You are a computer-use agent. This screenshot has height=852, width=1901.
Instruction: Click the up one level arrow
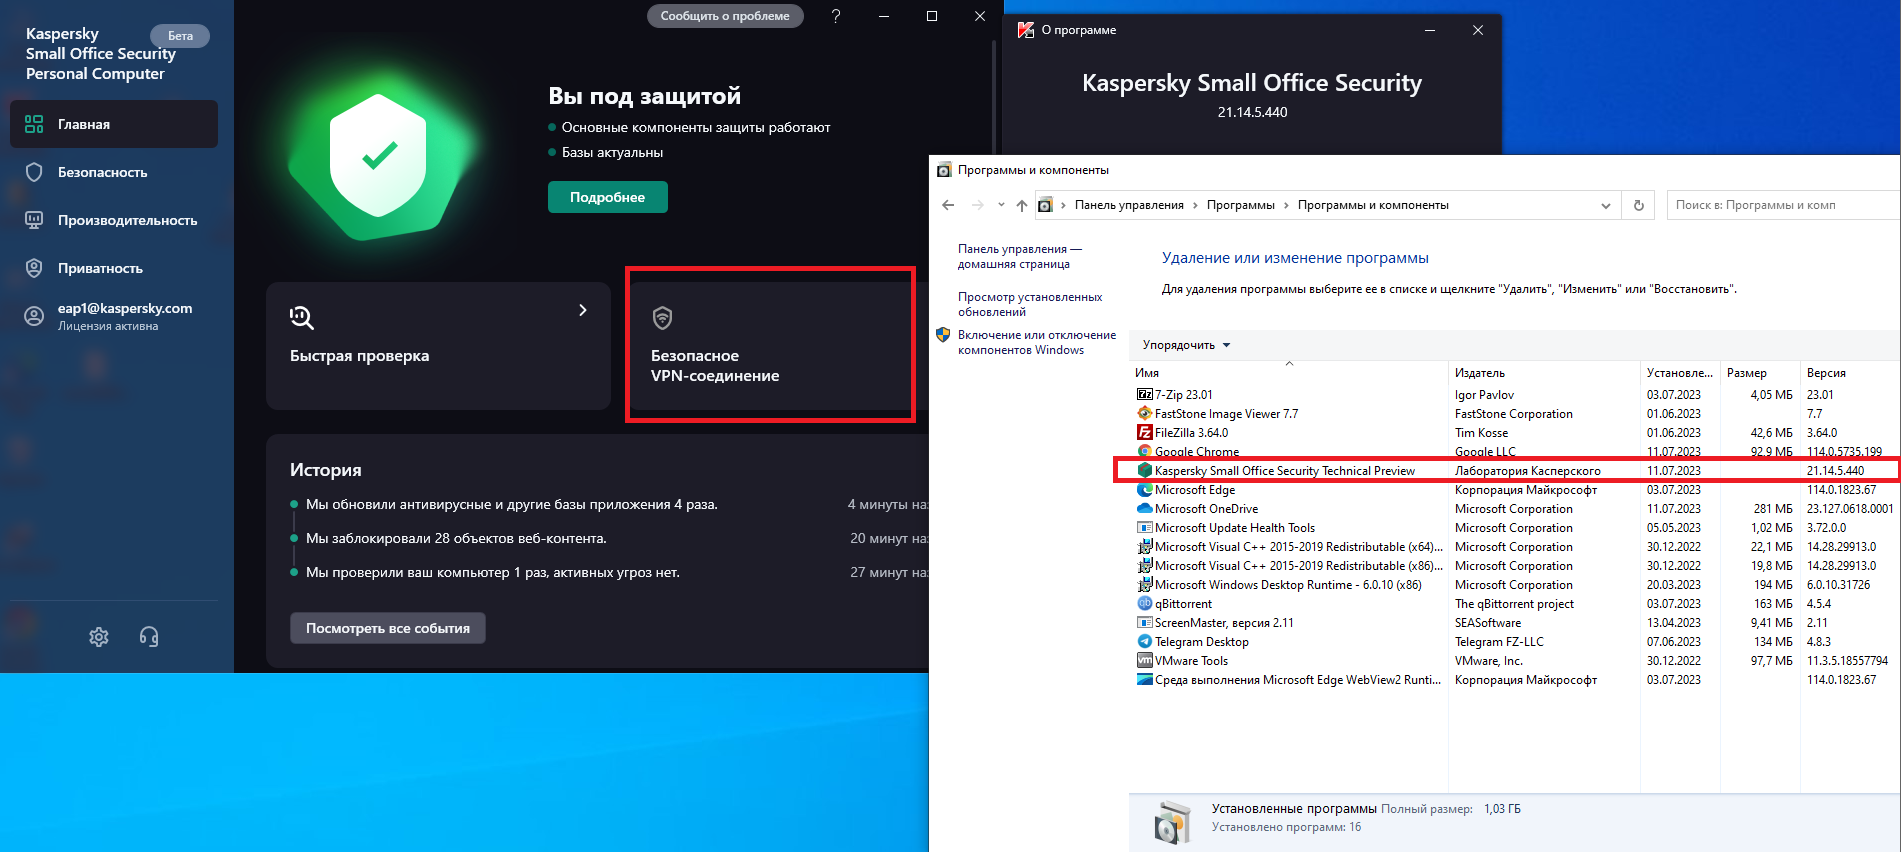(1021, 205)
